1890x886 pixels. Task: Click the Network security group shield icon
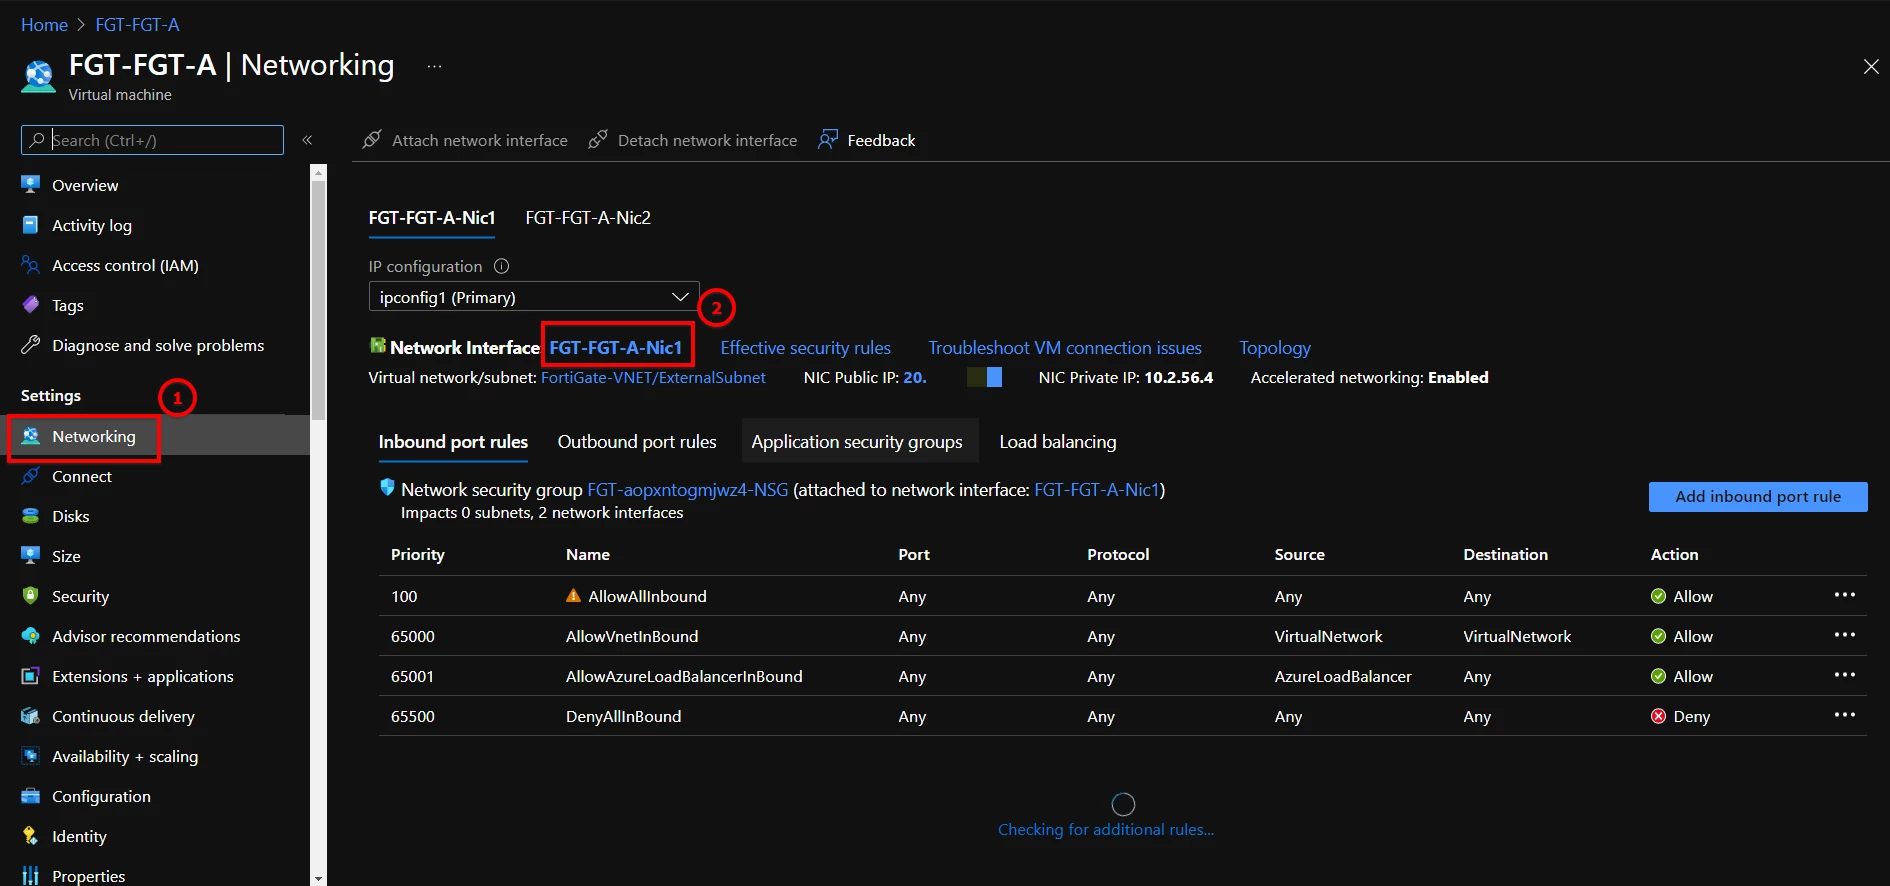tap(387, 488)
